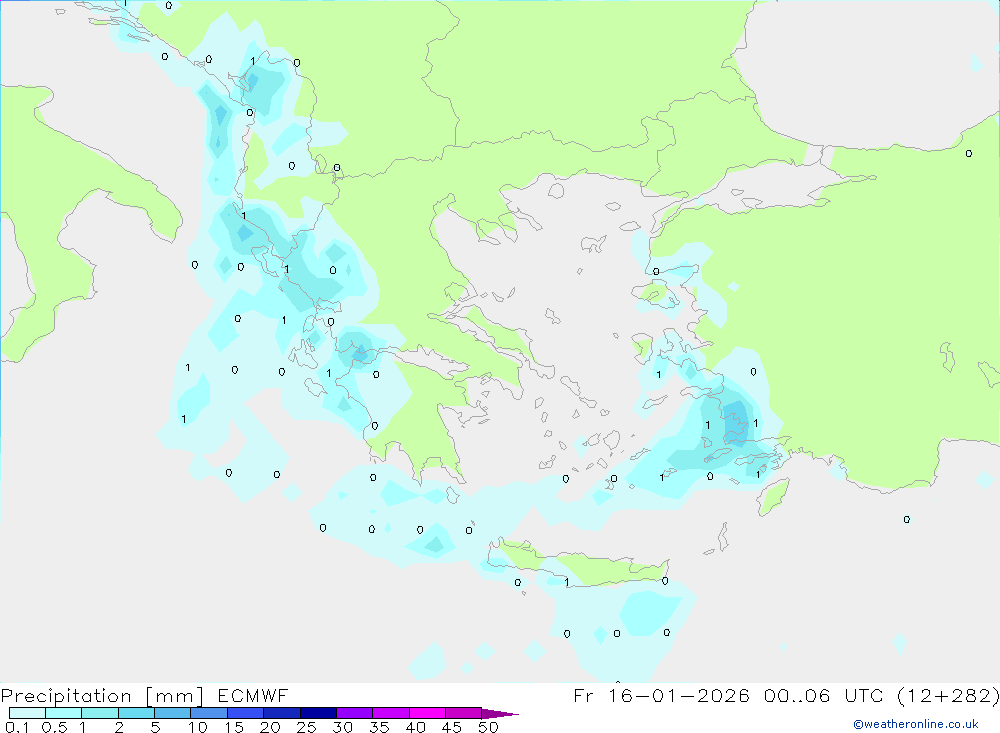Click the '35' legend scale value
1000x733 pixels.
(x=379, y=727)
